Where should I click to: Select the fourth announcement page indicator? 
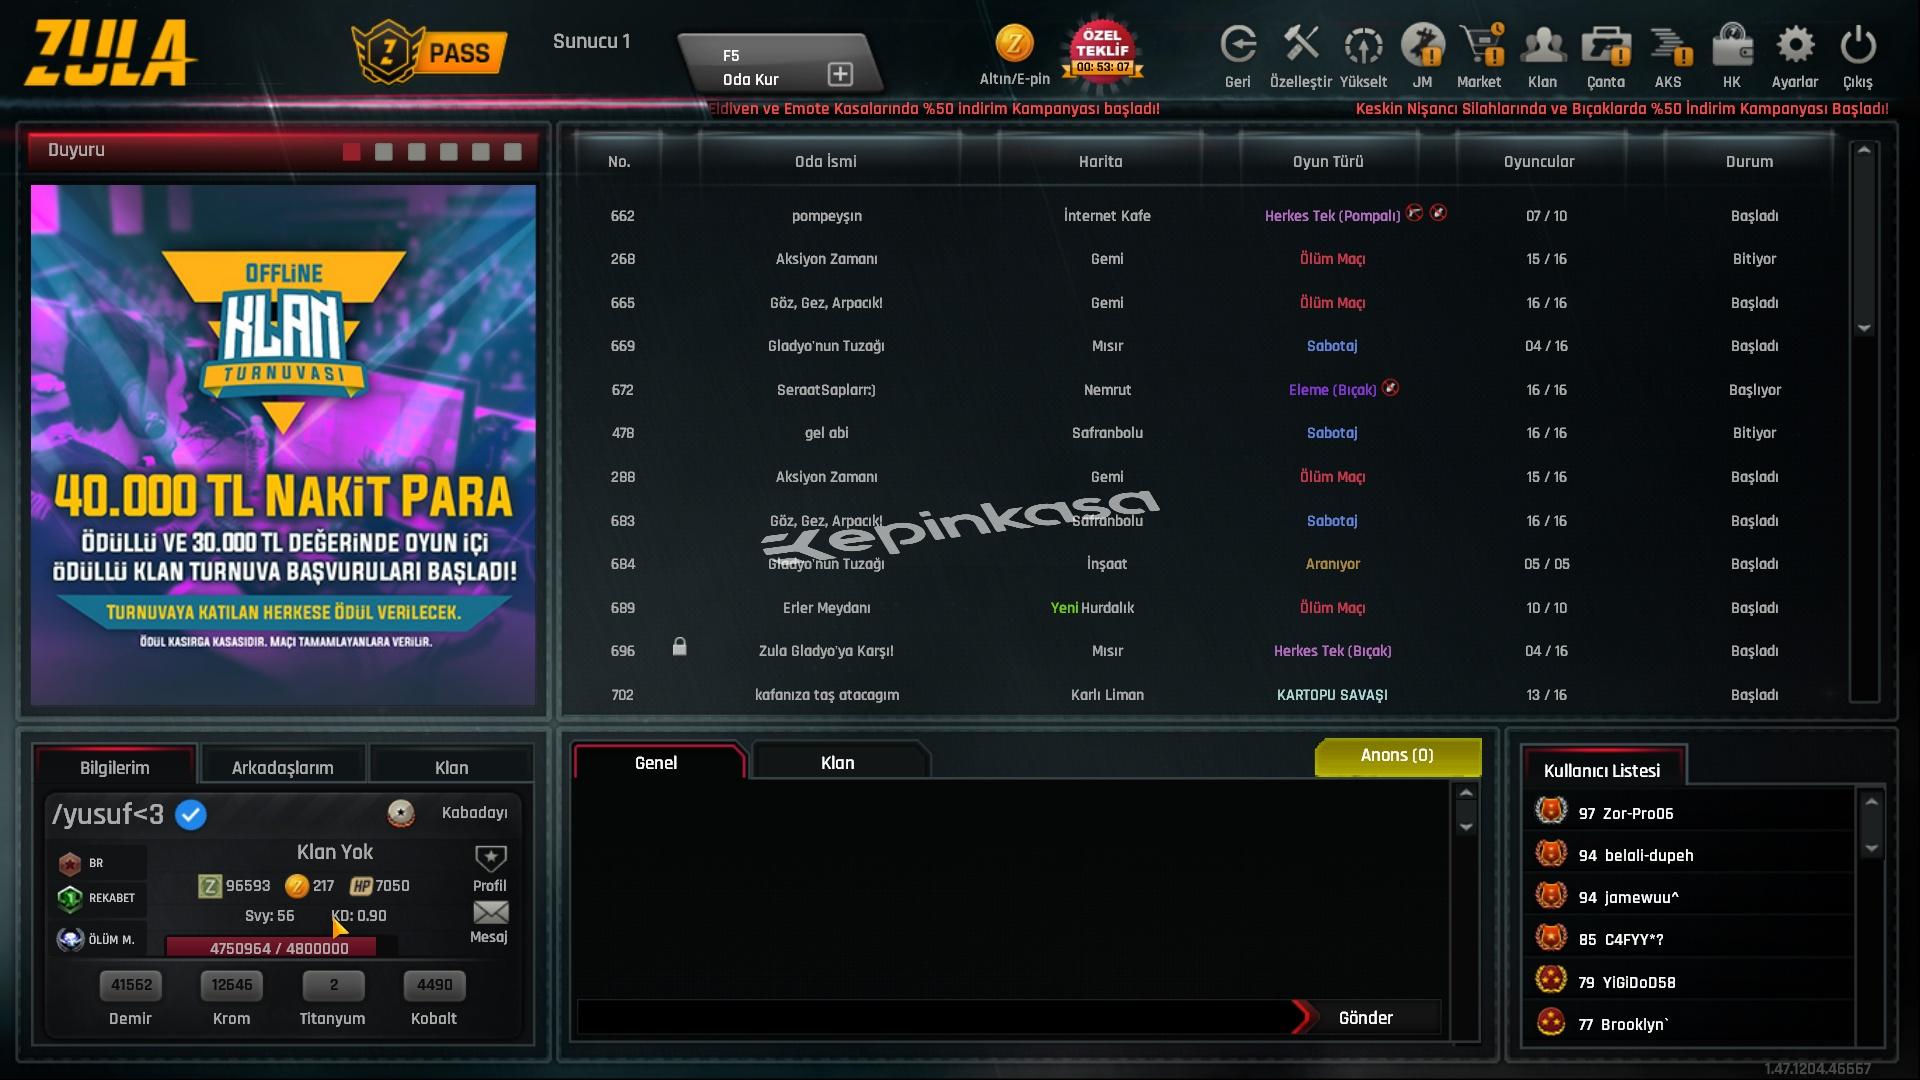tap(448, 152)
